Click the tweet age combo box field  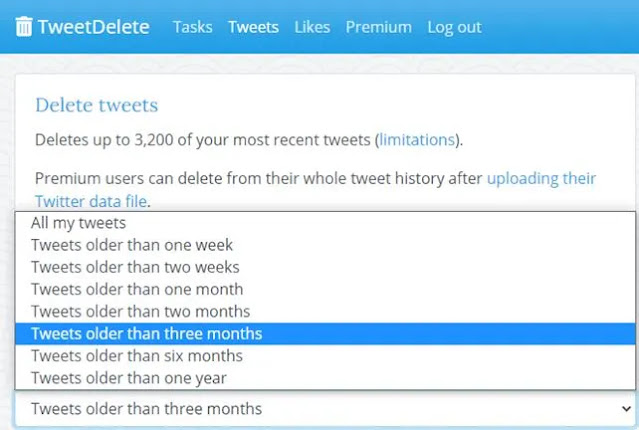click(x=300, y=409)
